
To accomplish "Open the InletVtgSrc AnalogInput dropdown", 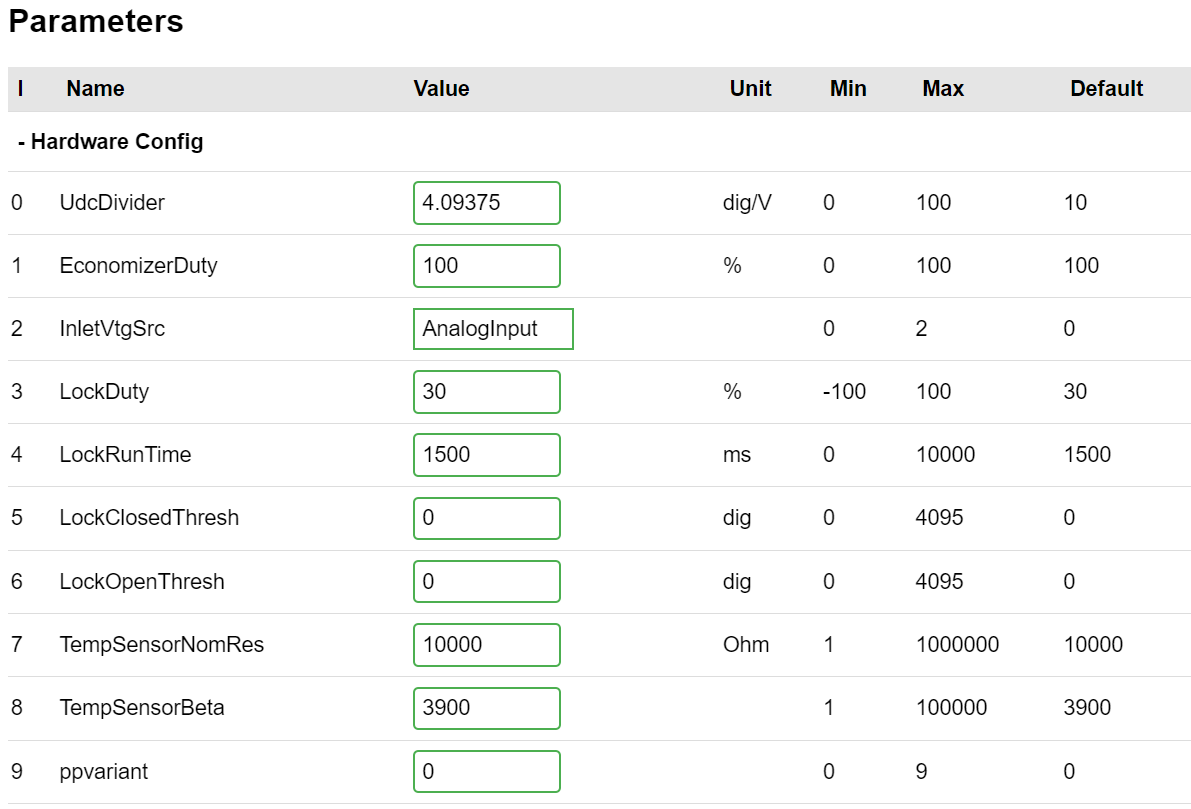I will point(492,329).
